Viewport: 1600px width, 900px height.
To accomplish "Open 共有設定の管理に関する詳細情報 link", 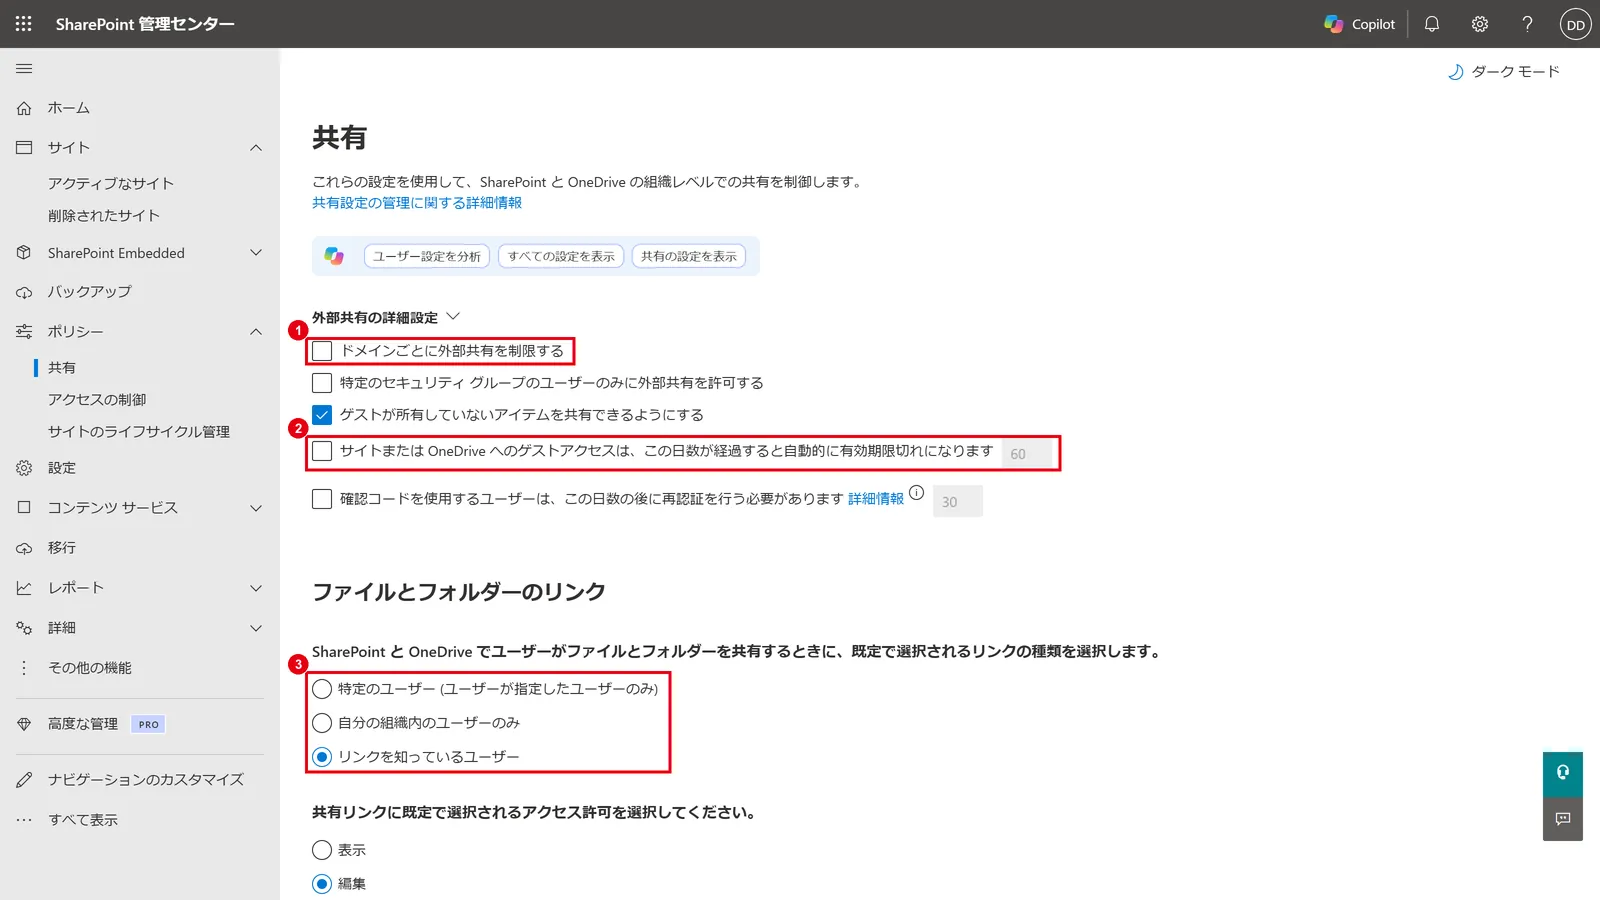I will pyautogui.click(x=417, y=203).
